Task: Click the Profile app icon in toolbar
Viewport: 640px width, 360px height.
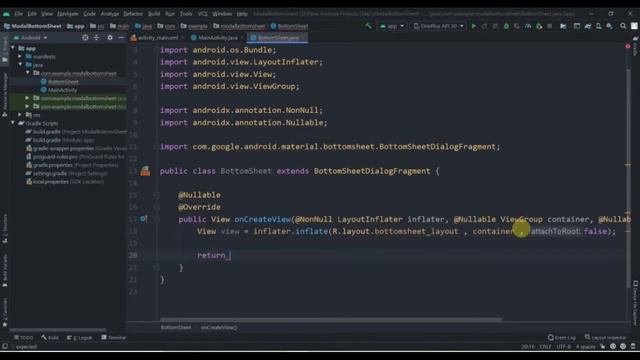Action: click(x=528, y=26)
